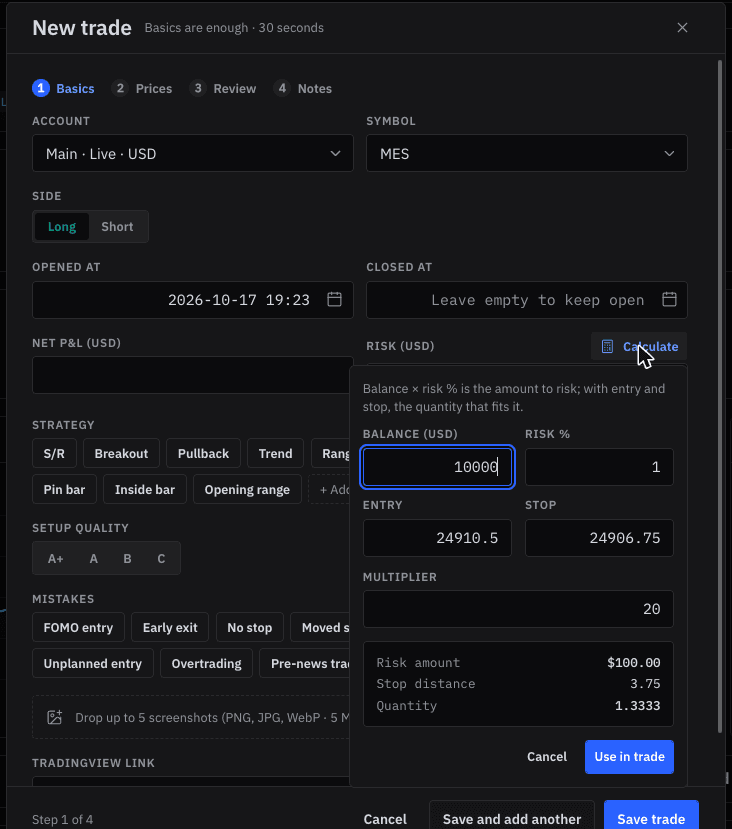
Task: Click the image icon in screenshot drop zone
Action: [x=54, y=717]
